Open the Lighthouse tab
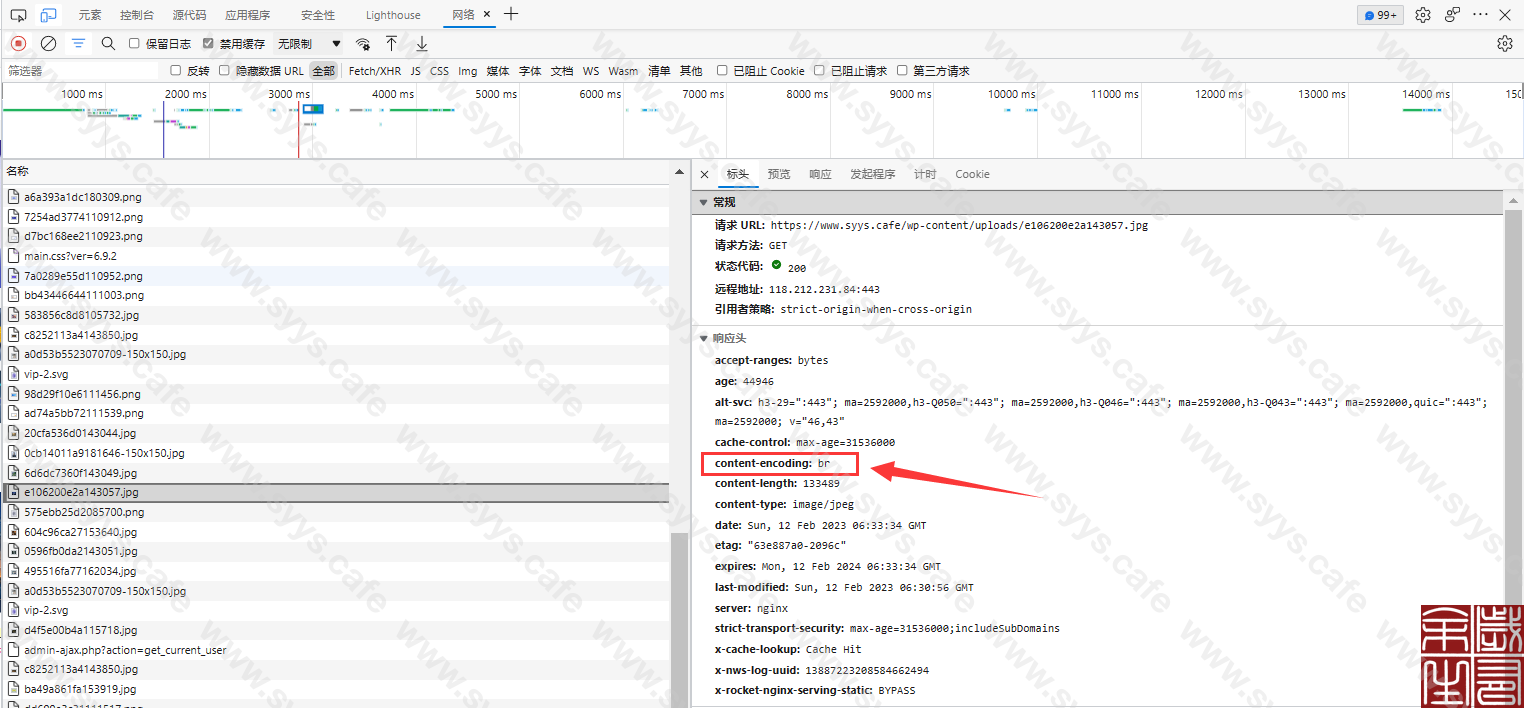 coord(393,15)
